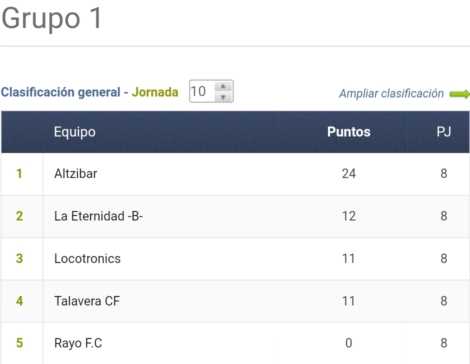
Task: Open the La Eternidad -B- team
Action: (98, 216)
